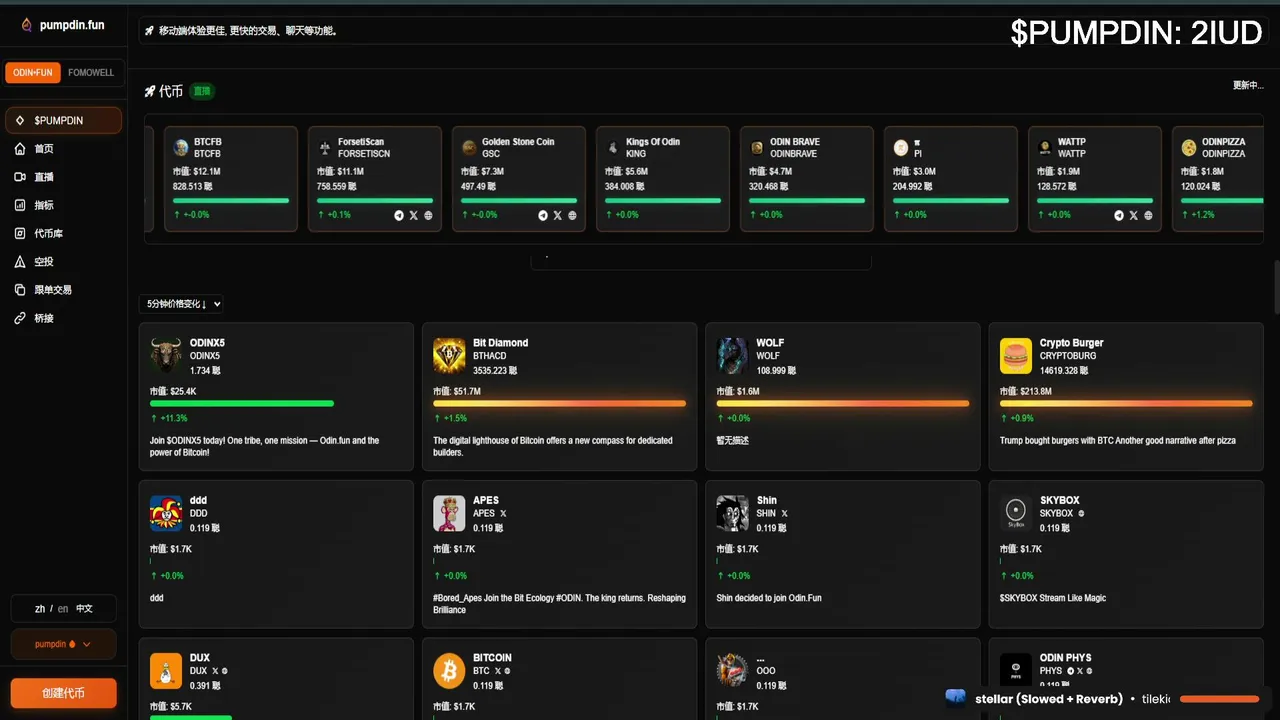This screenshot has height=720, width=1280.
Task: Open Golden Stone Coin's X icon
Action: (x=558, y=215)
